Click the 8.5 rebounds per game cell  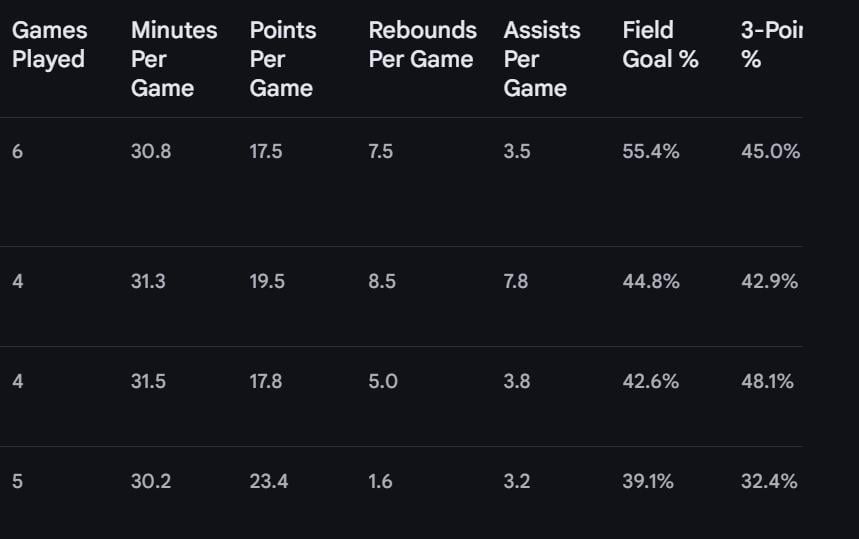pyautogui.click(x=382, y=282)
